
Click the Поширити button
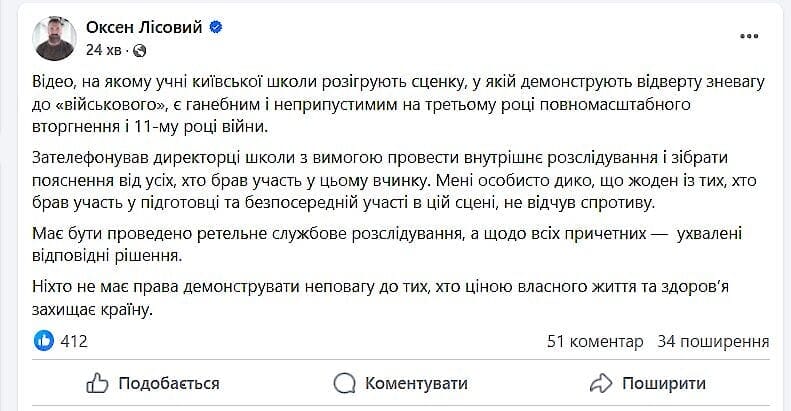pyautogui.click(x=648, y=383)
